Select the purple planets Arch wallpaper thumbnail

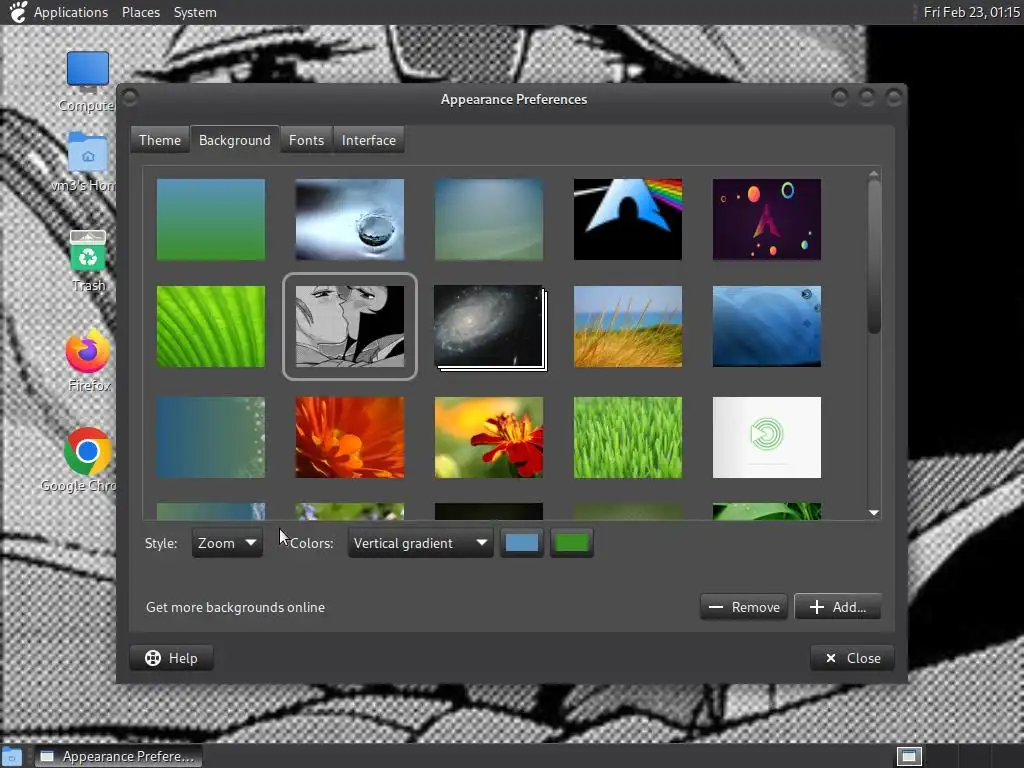tap(767, 219)
